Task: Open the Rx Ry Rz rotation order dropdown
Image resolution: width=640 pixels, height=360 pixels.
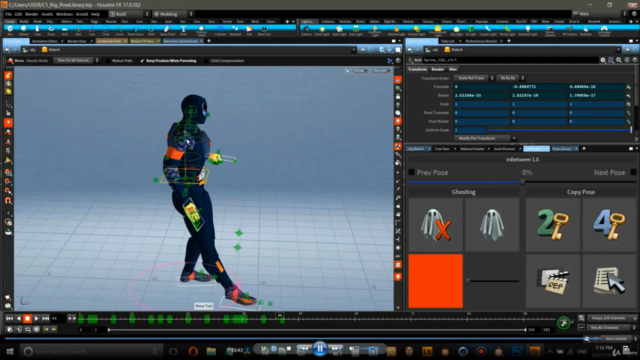Action: coord(511,78)
